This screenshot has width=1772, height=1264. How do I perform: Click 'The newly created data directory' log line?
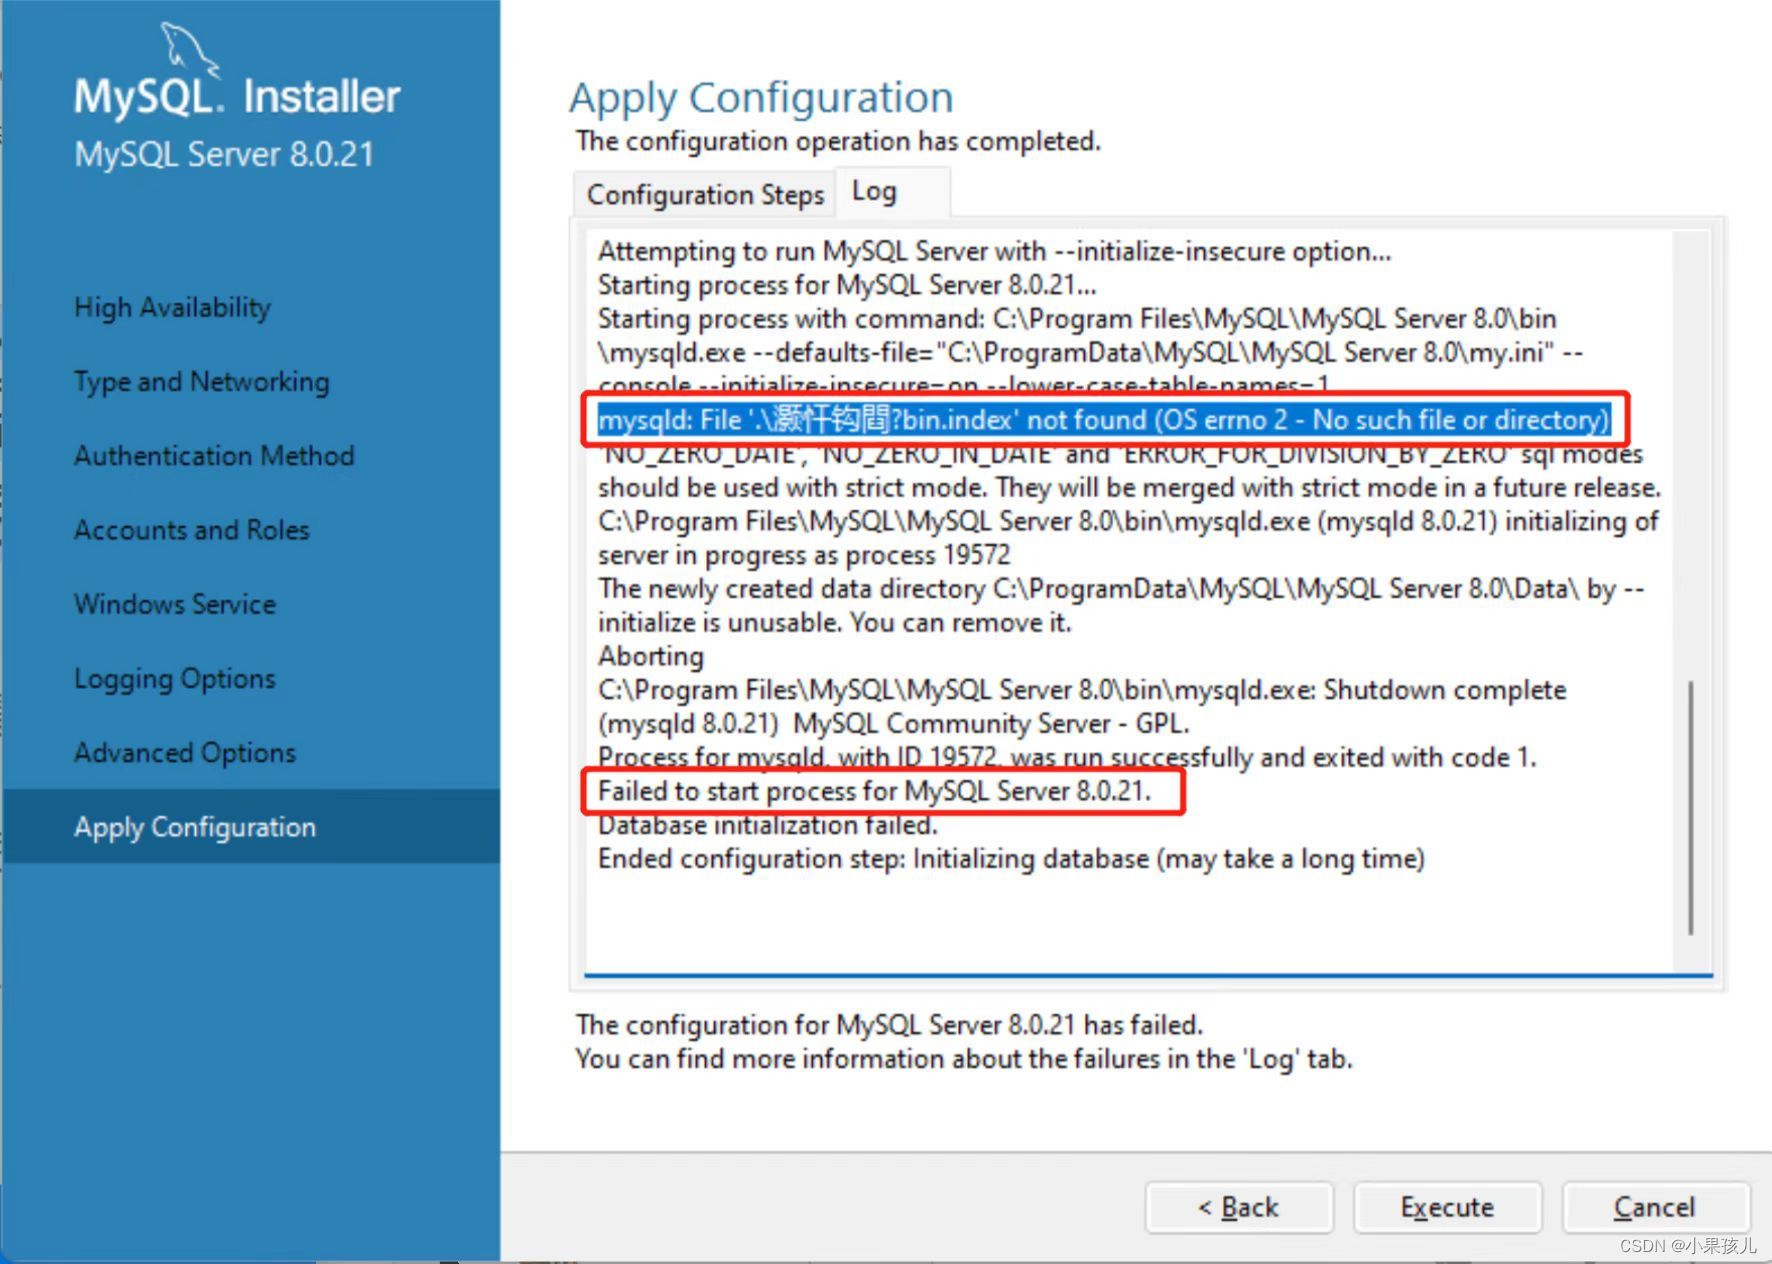coord(1121,589)
